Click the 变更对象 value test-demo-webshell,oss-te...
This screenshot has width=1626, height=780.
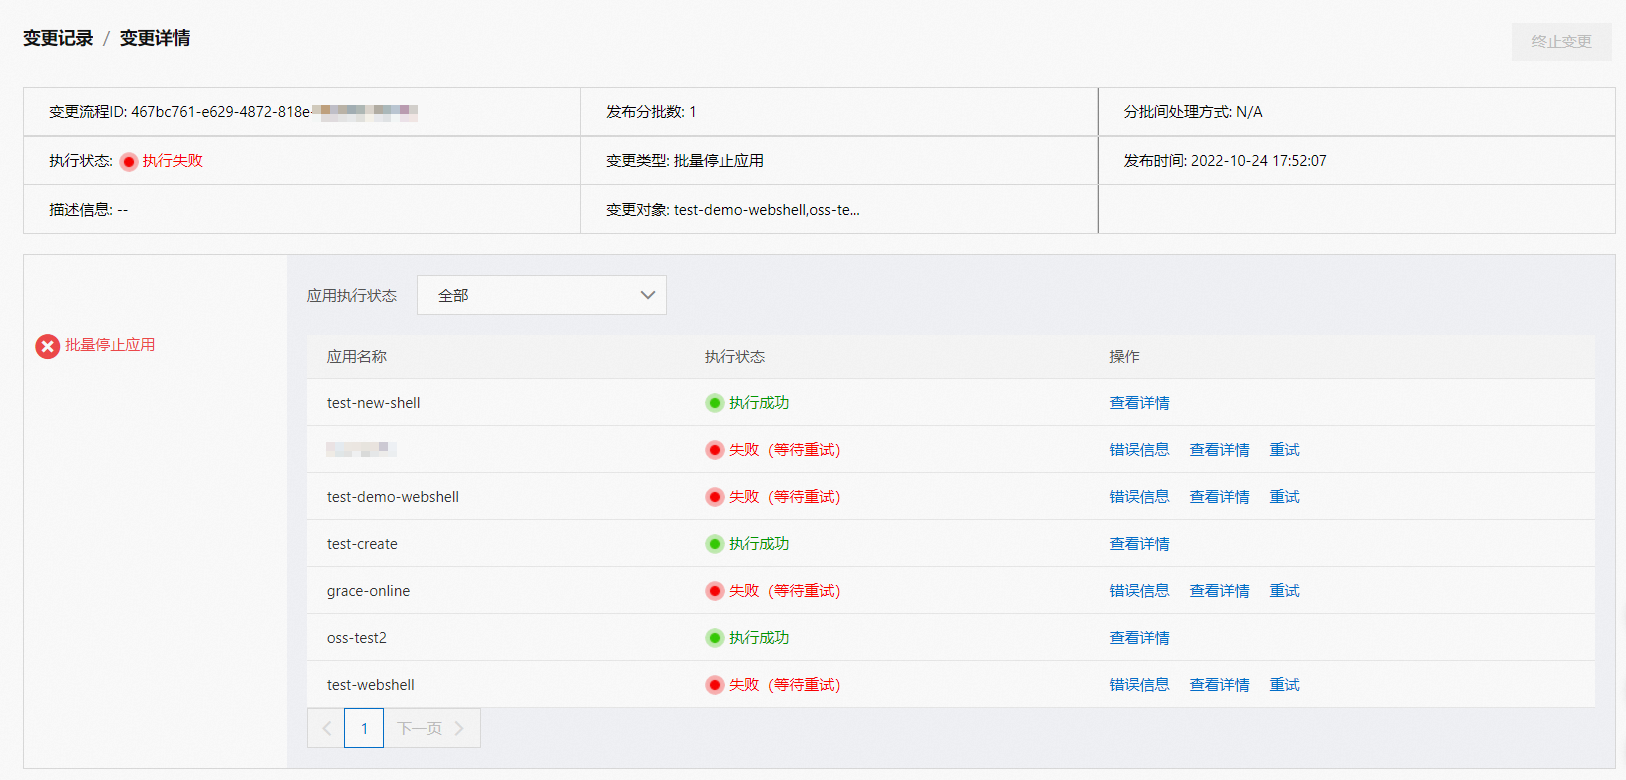click(x=767, y=210)
